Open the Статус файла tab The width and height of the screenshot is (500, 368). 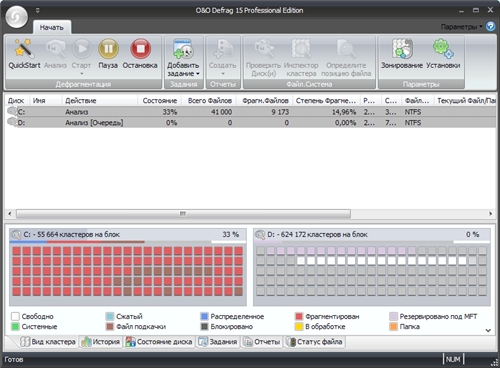(x=315, y=342)
